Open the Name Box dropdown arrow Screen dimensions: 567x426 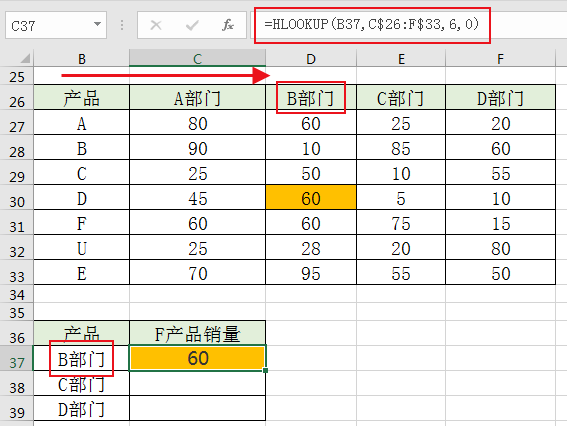97,24
